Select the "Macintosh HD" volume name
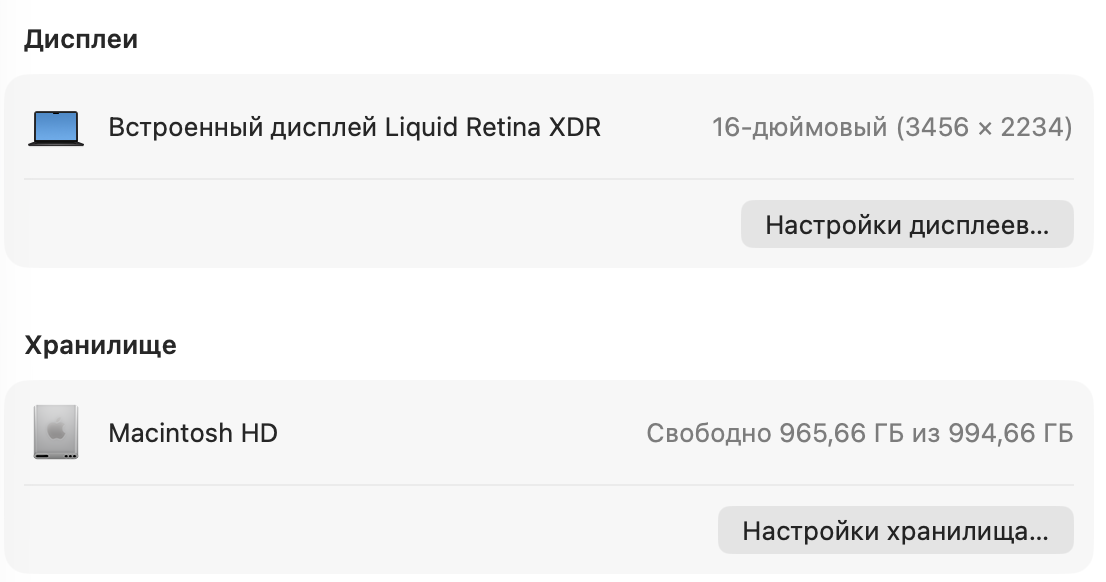Viewport: 1106px width, 582px height. tap(193, 433)
